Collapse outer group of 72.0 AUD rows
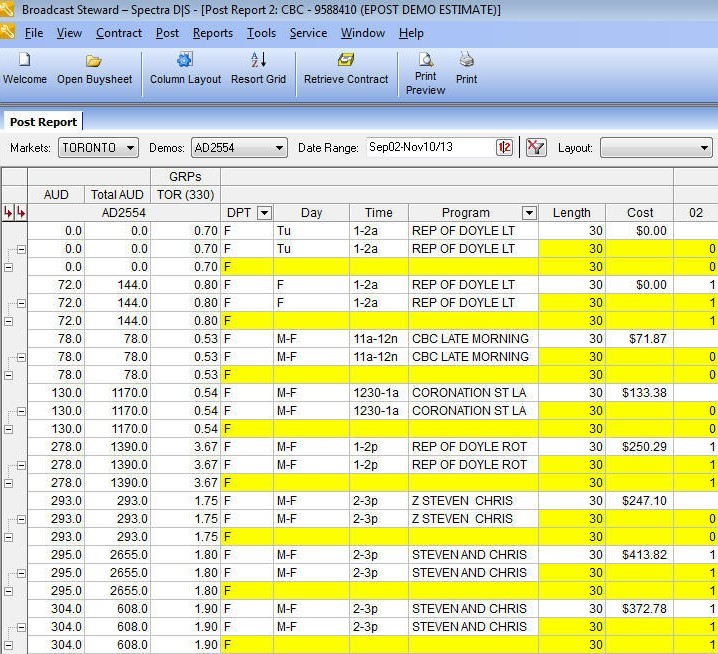 click(8, 322)
